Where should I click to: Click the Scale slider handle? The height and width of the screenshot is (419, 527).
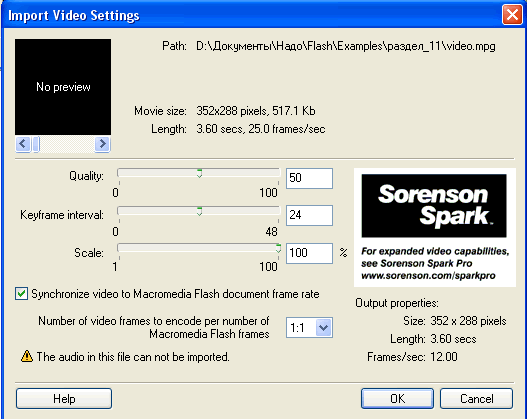point(278,249)
